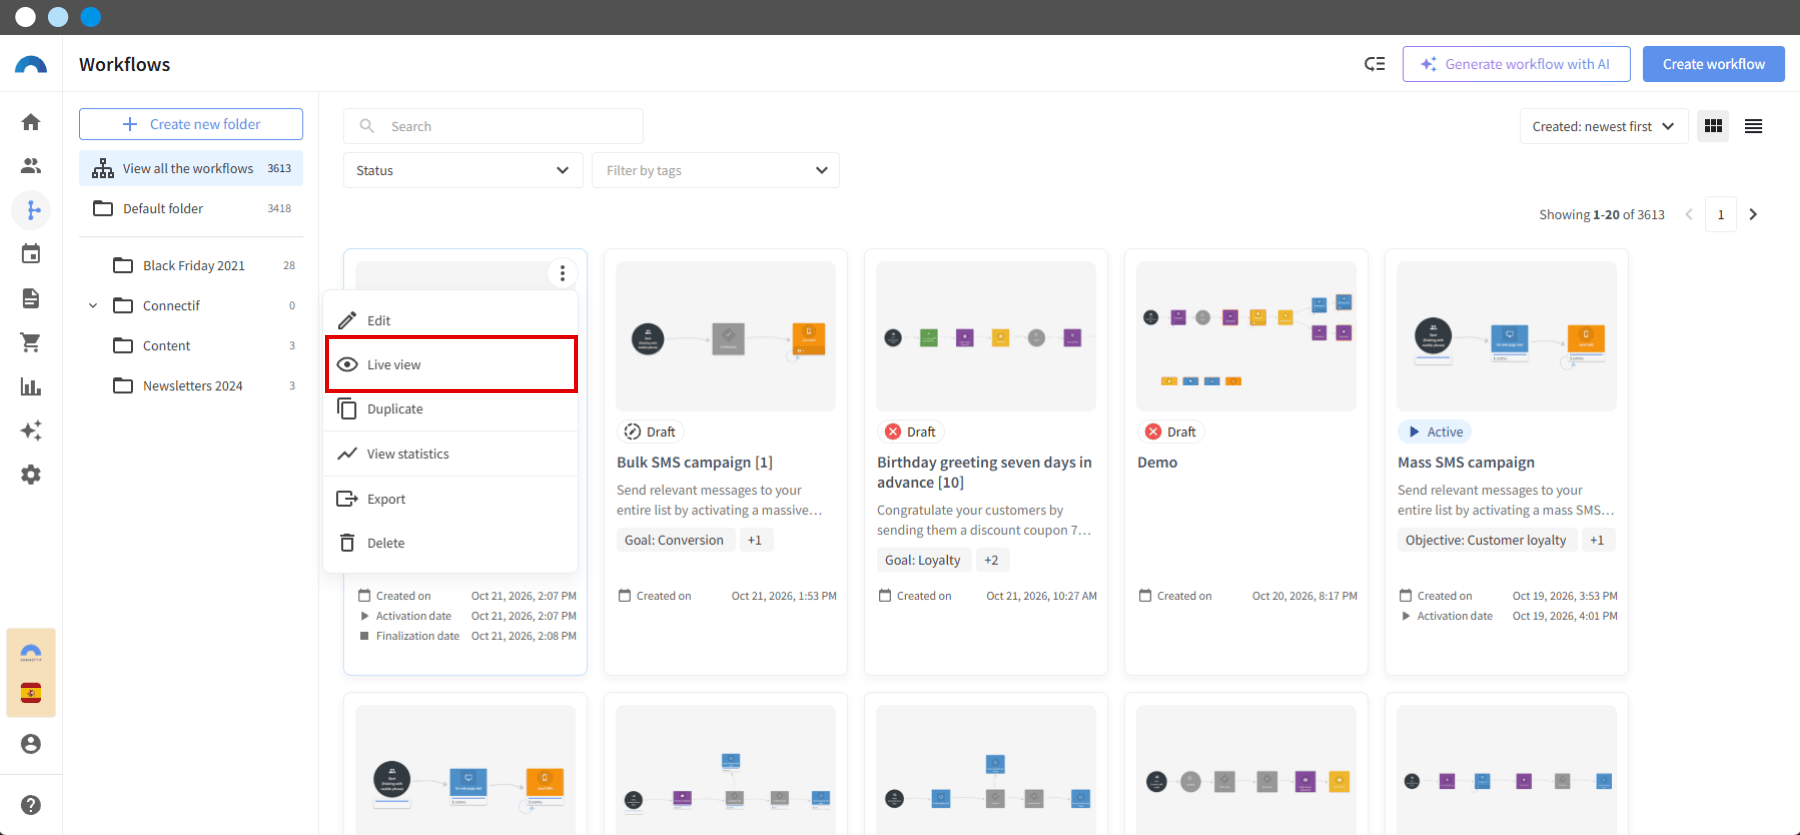Click Birthday greeting seven days in advance title

984,472
